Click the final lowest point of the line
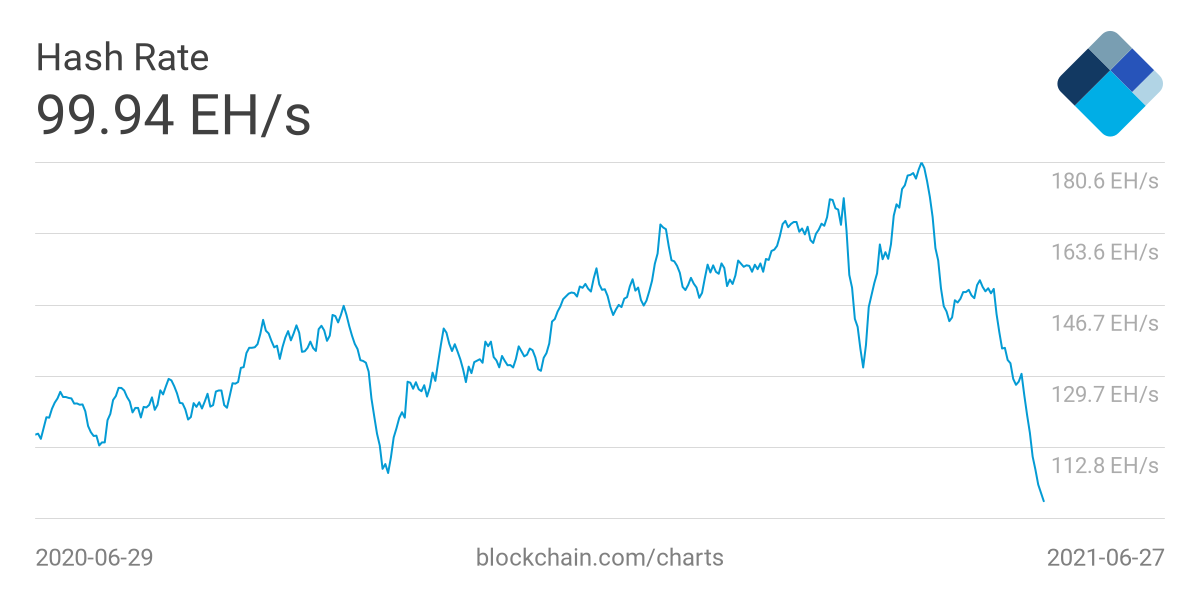The width and height of the screenshot is (1200, 600). (x=1044, y=501)
